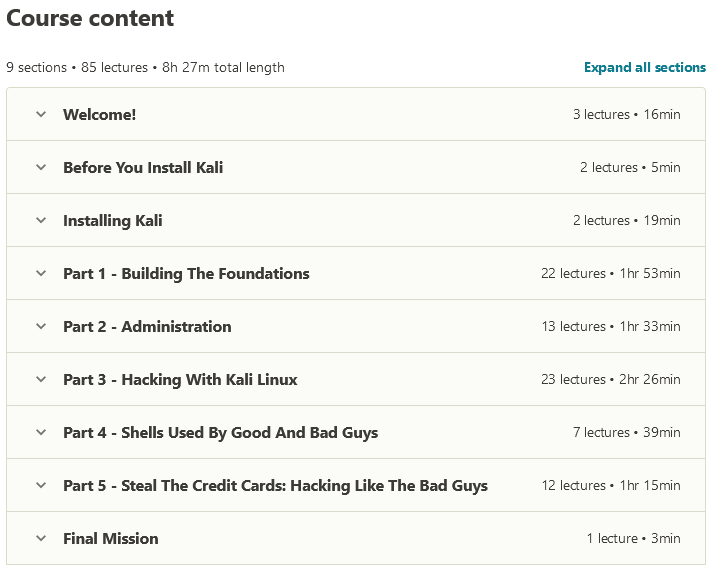Open the Before You Install Kali title
This screenshot has height=569, width=708.
pyautogui.click(x=143, y=167)
